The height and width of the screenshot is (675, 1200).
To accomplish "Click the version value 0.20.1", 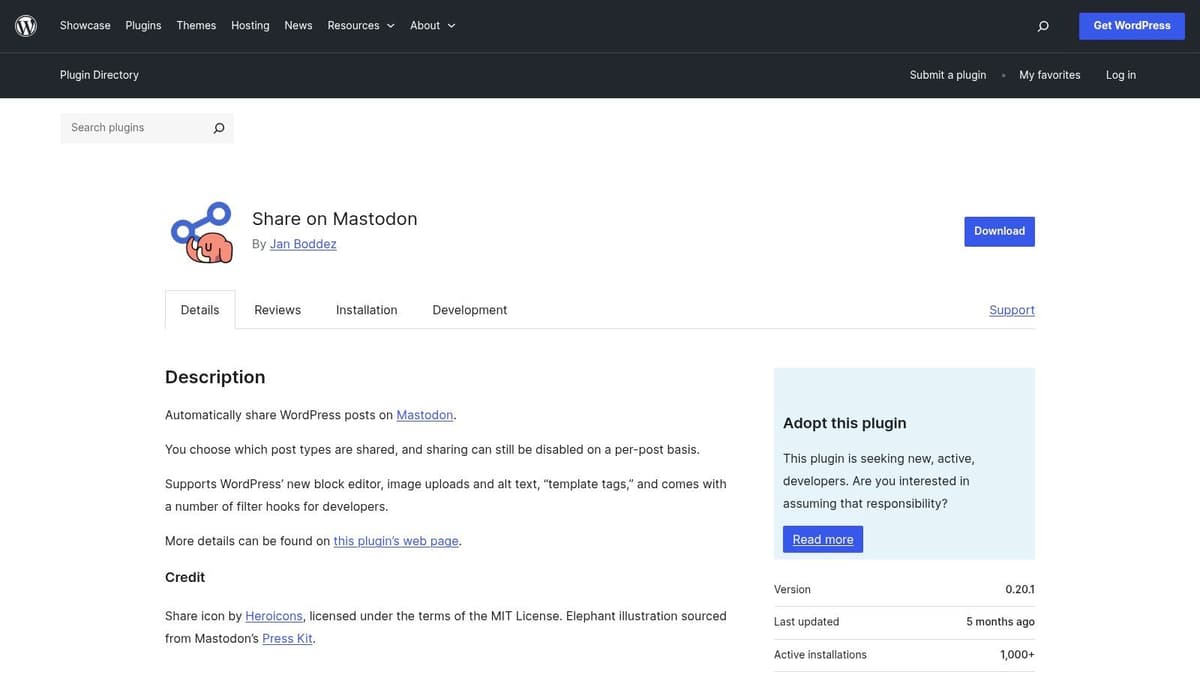I will (1020, 590).
